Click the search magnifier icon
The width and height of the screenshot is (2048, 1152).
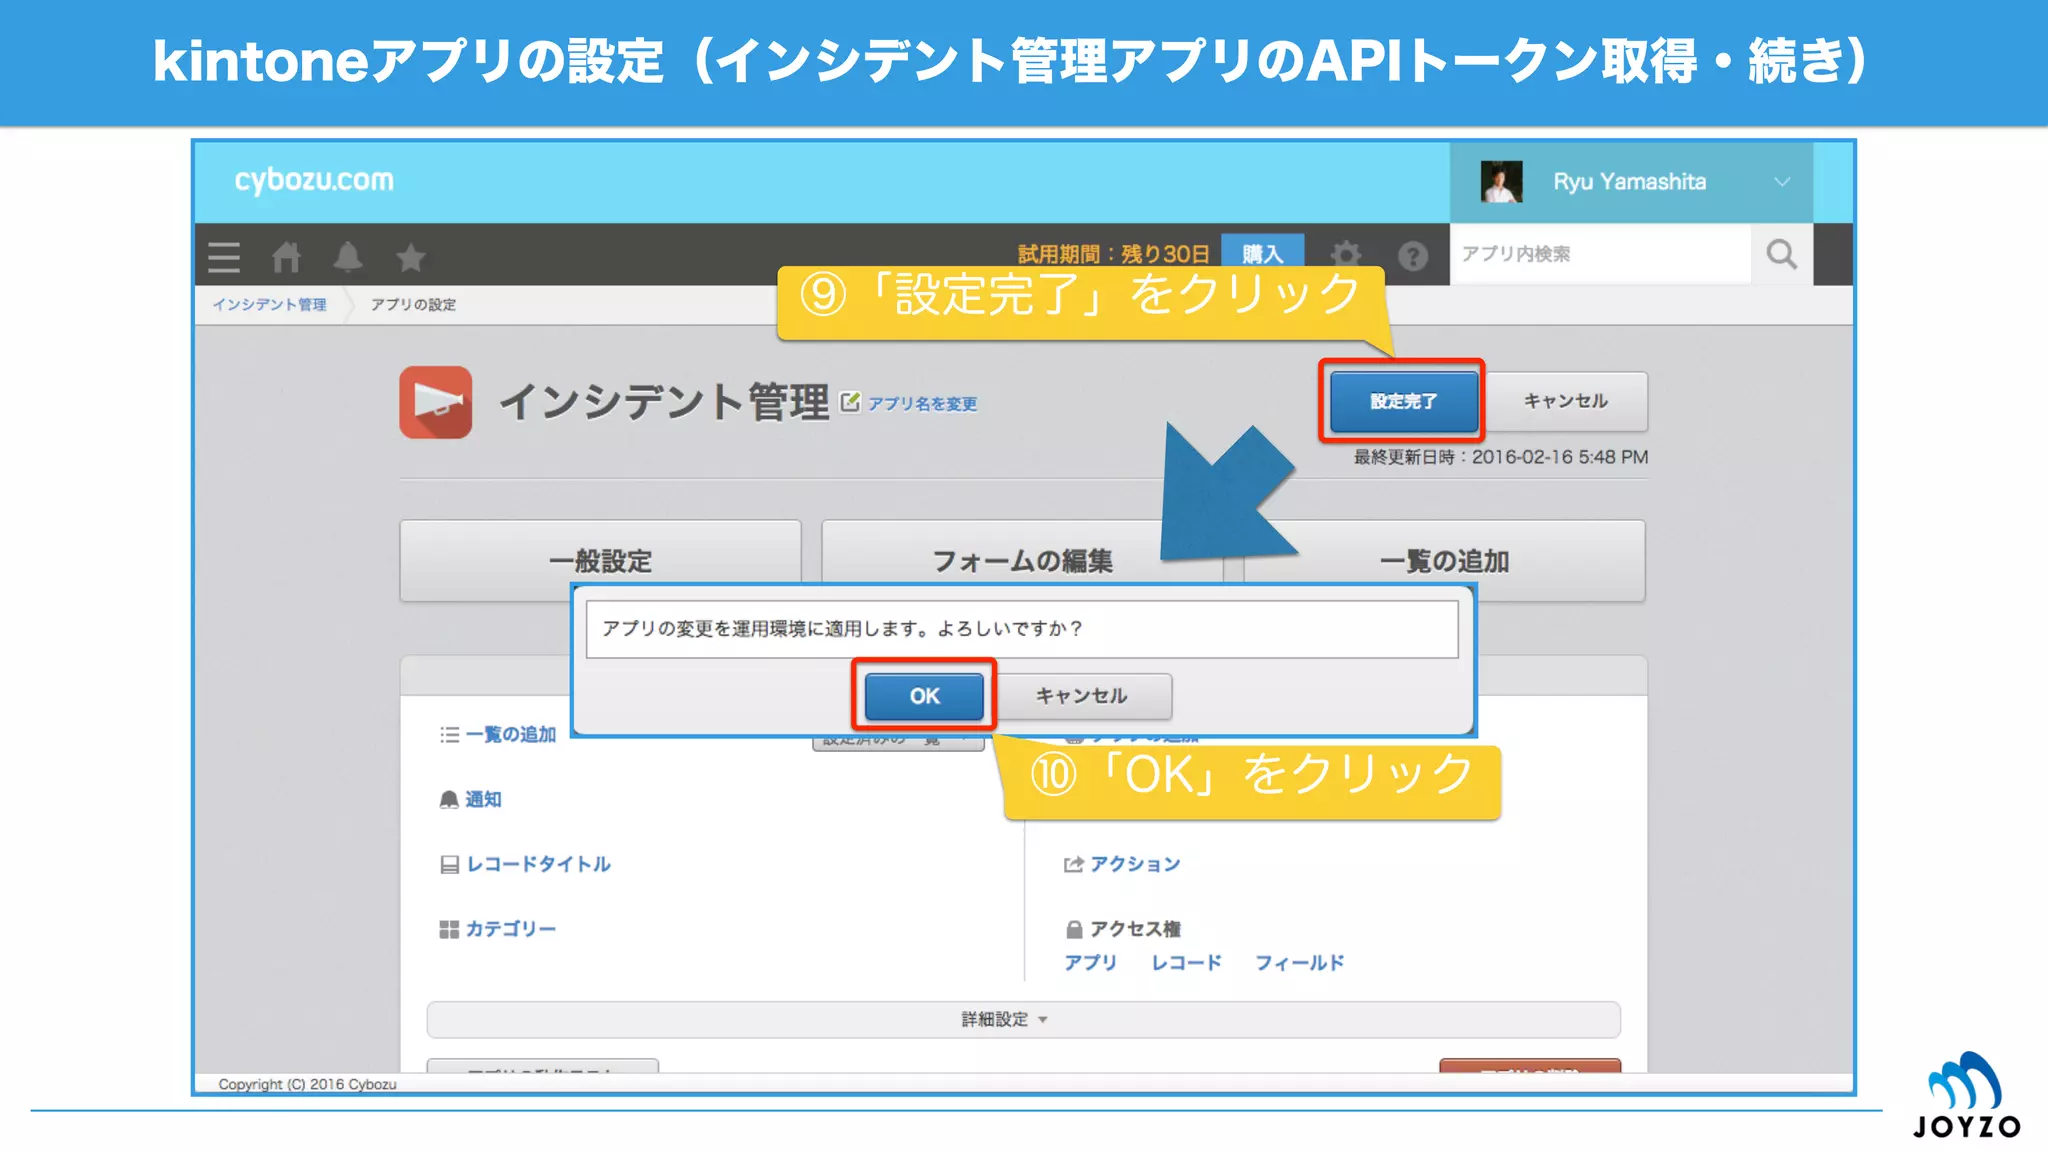coord(1782,254)
